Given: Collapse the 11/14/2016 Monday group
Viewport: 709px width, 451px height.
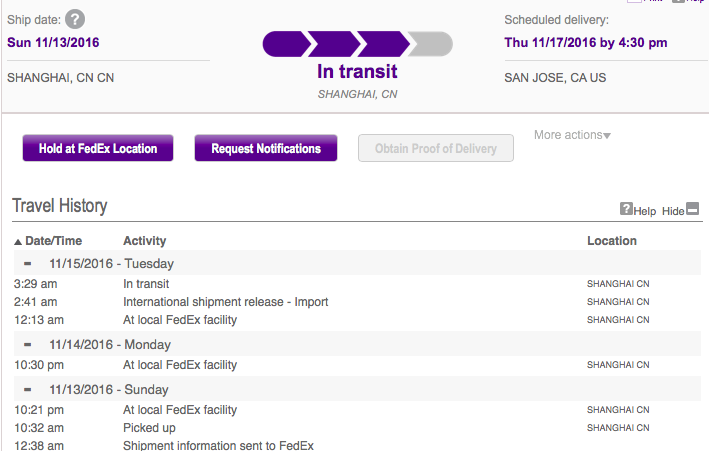Looking at the screenshot, I should (x=28, y=344).
